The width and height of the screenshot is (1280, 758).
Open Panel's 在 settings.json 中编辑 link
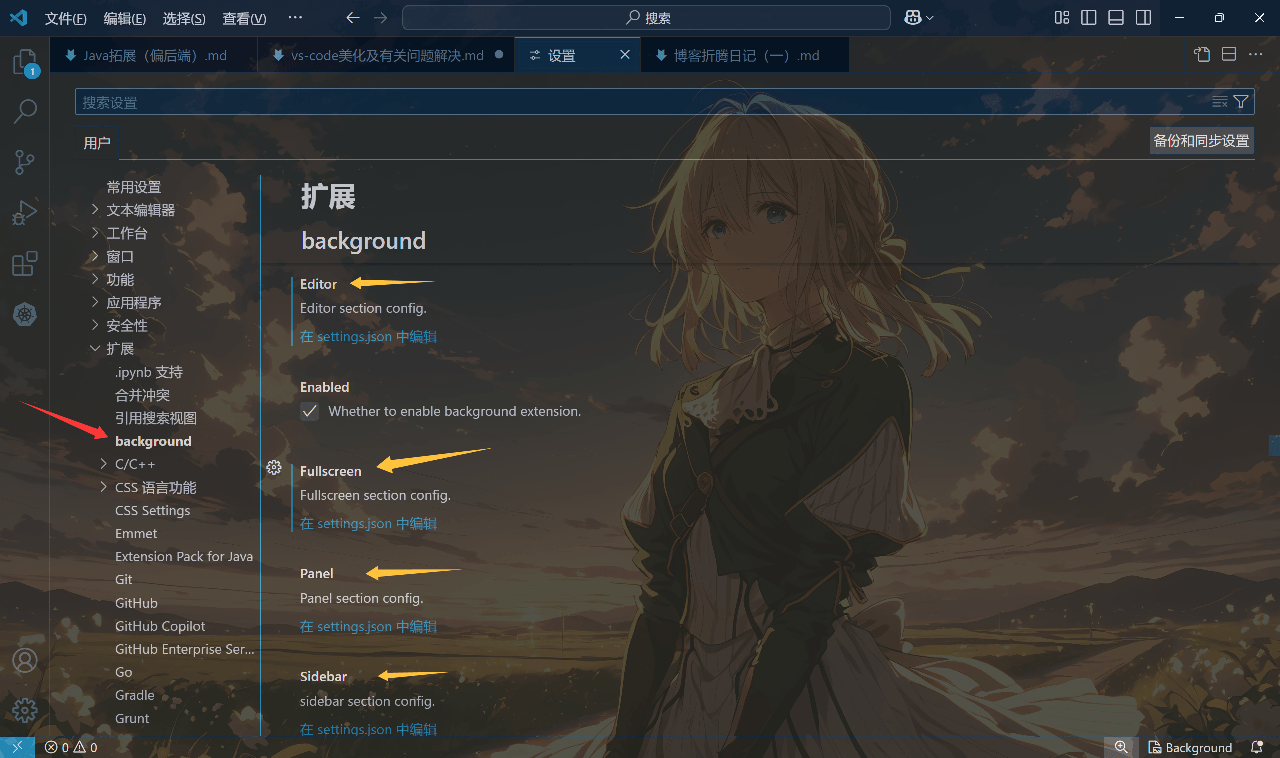point(368,627)
